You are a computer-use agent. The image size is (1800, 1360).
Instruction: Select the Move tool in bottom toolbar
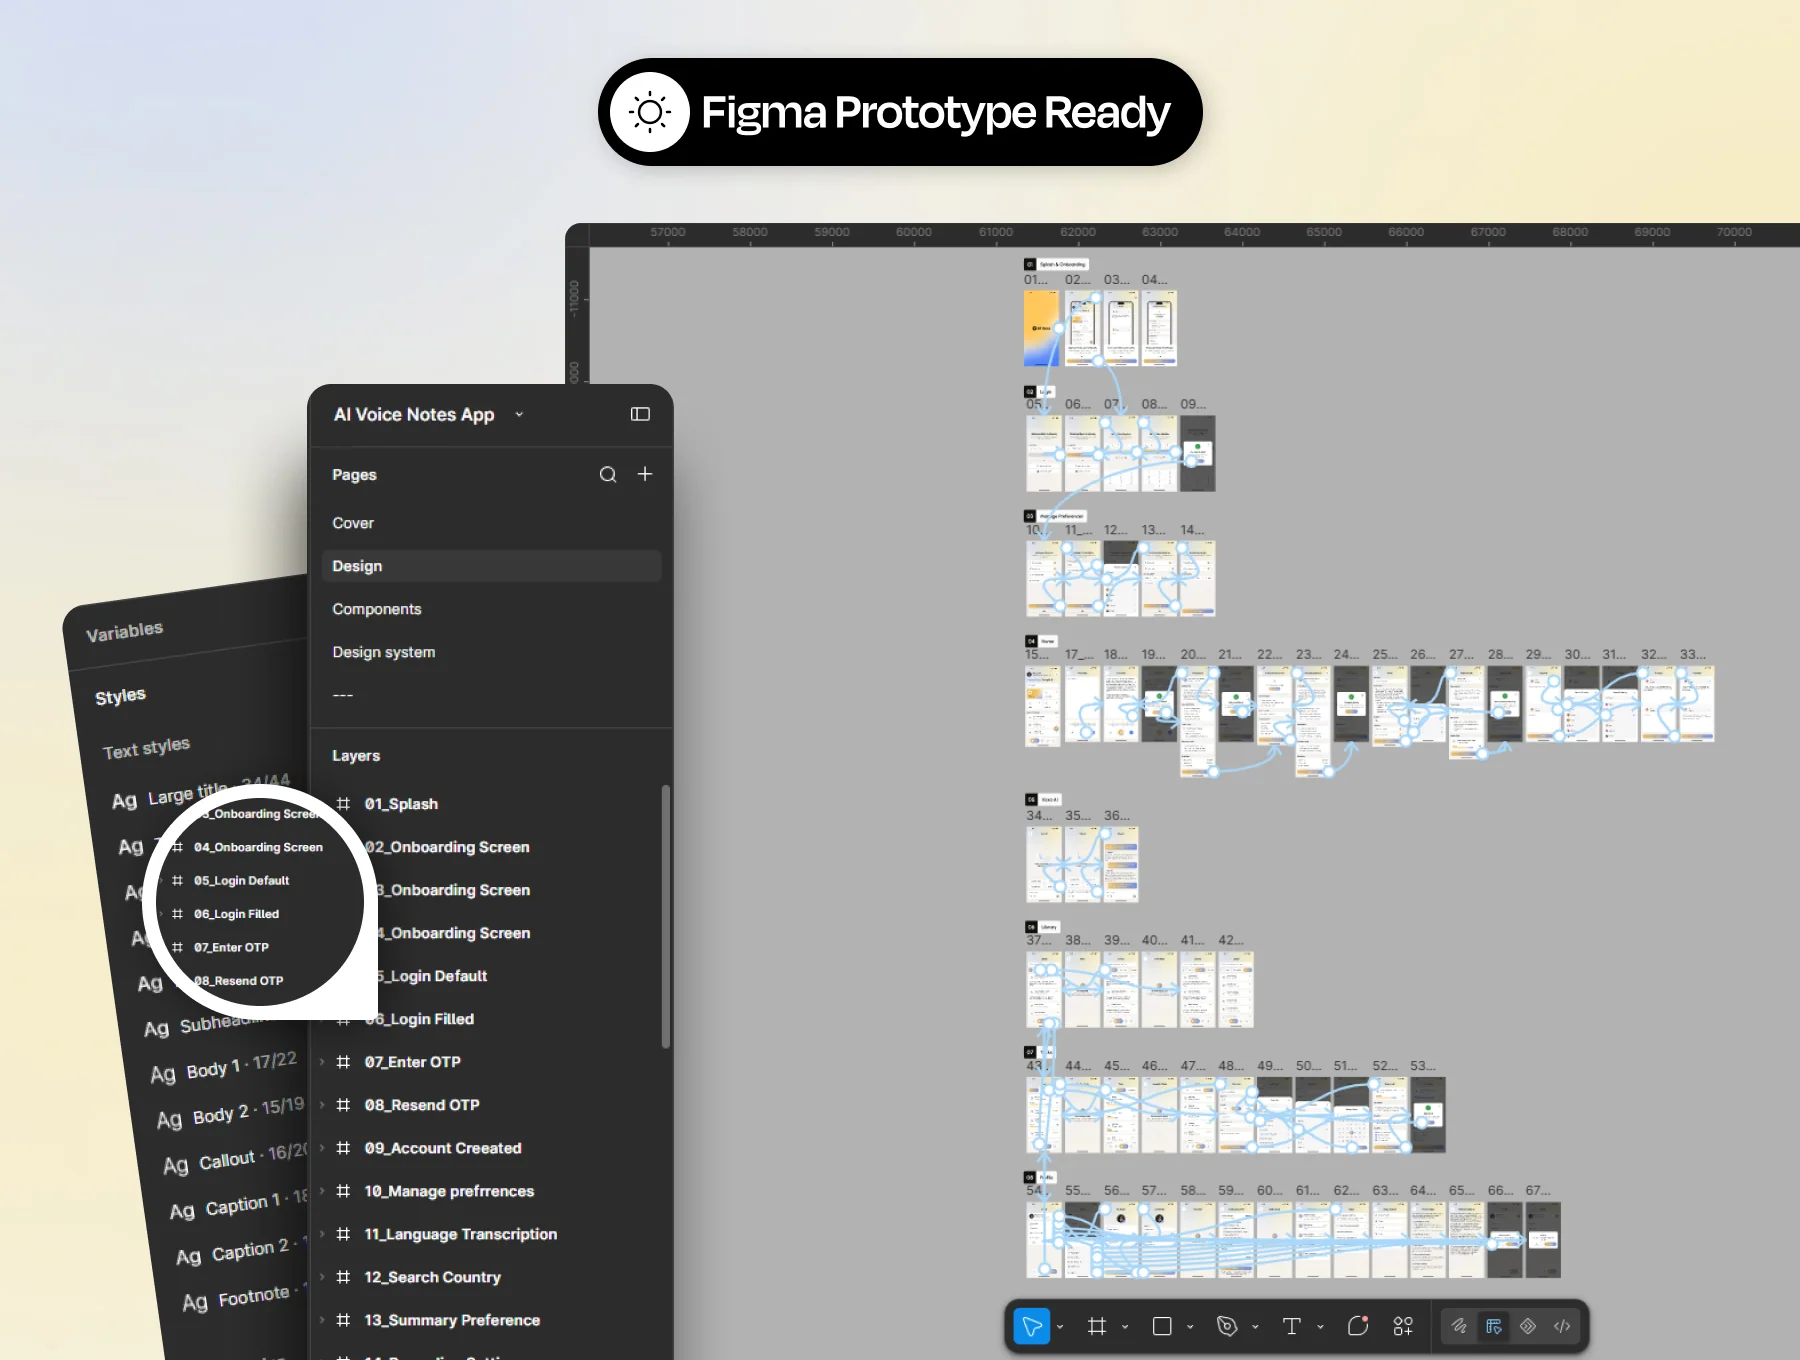pos(1032,1326)
